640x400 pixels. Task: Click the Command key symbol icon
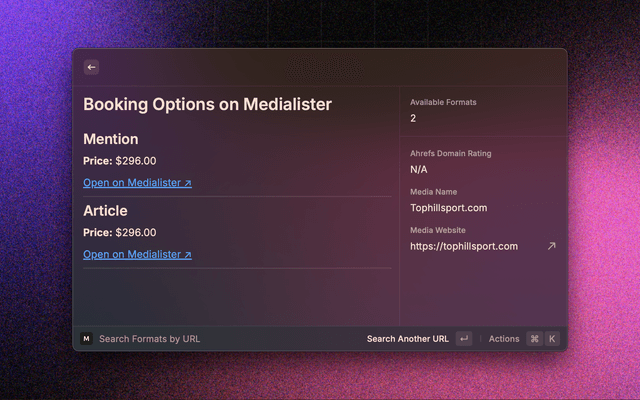click(x=534, y=339)
